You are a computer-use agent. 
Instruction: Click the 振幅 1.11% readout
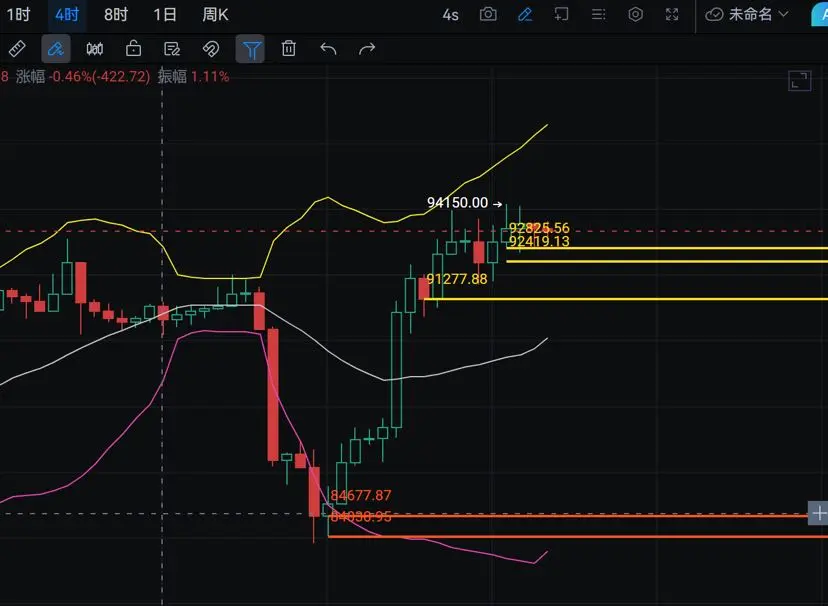pos(193,77)
